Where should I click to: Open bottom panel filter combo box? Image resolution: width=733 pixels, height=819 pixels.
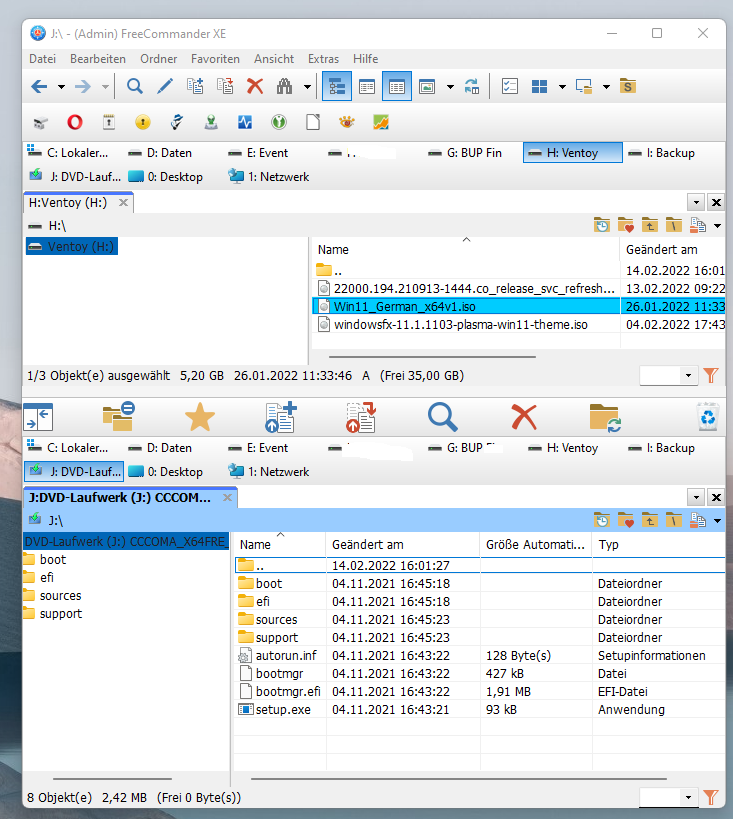pos(669,798)
